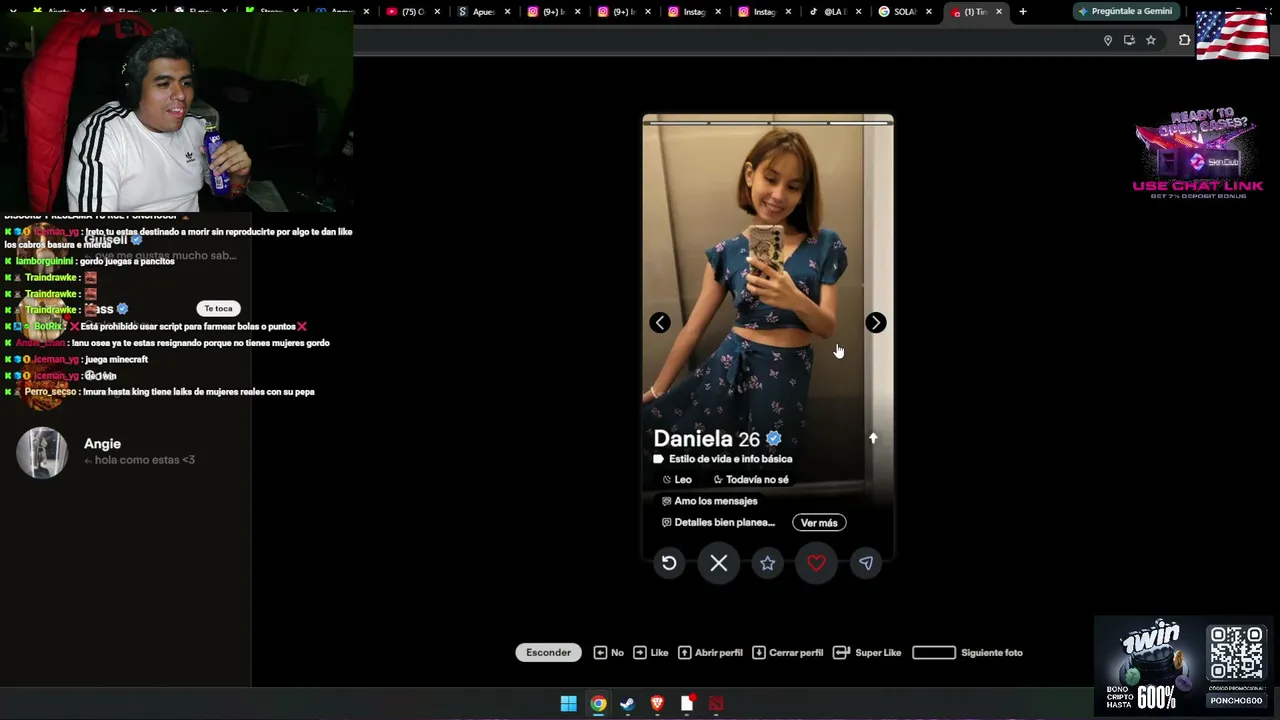
Task: Click the Pregúntale a Gemini button
Action: (1125, 12)
